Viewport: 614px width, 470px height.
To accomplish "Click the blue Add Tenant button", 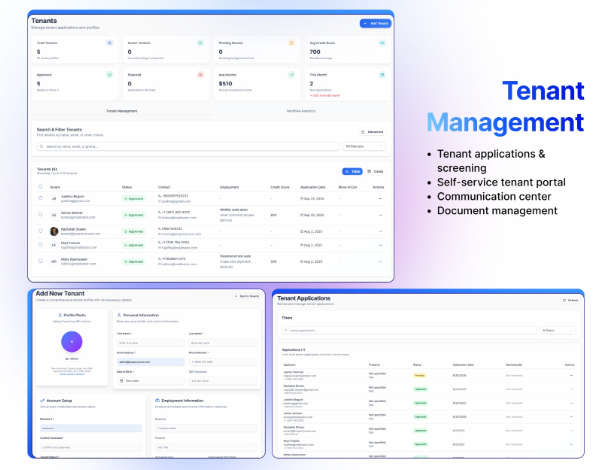I will click(x=375, y=24).
